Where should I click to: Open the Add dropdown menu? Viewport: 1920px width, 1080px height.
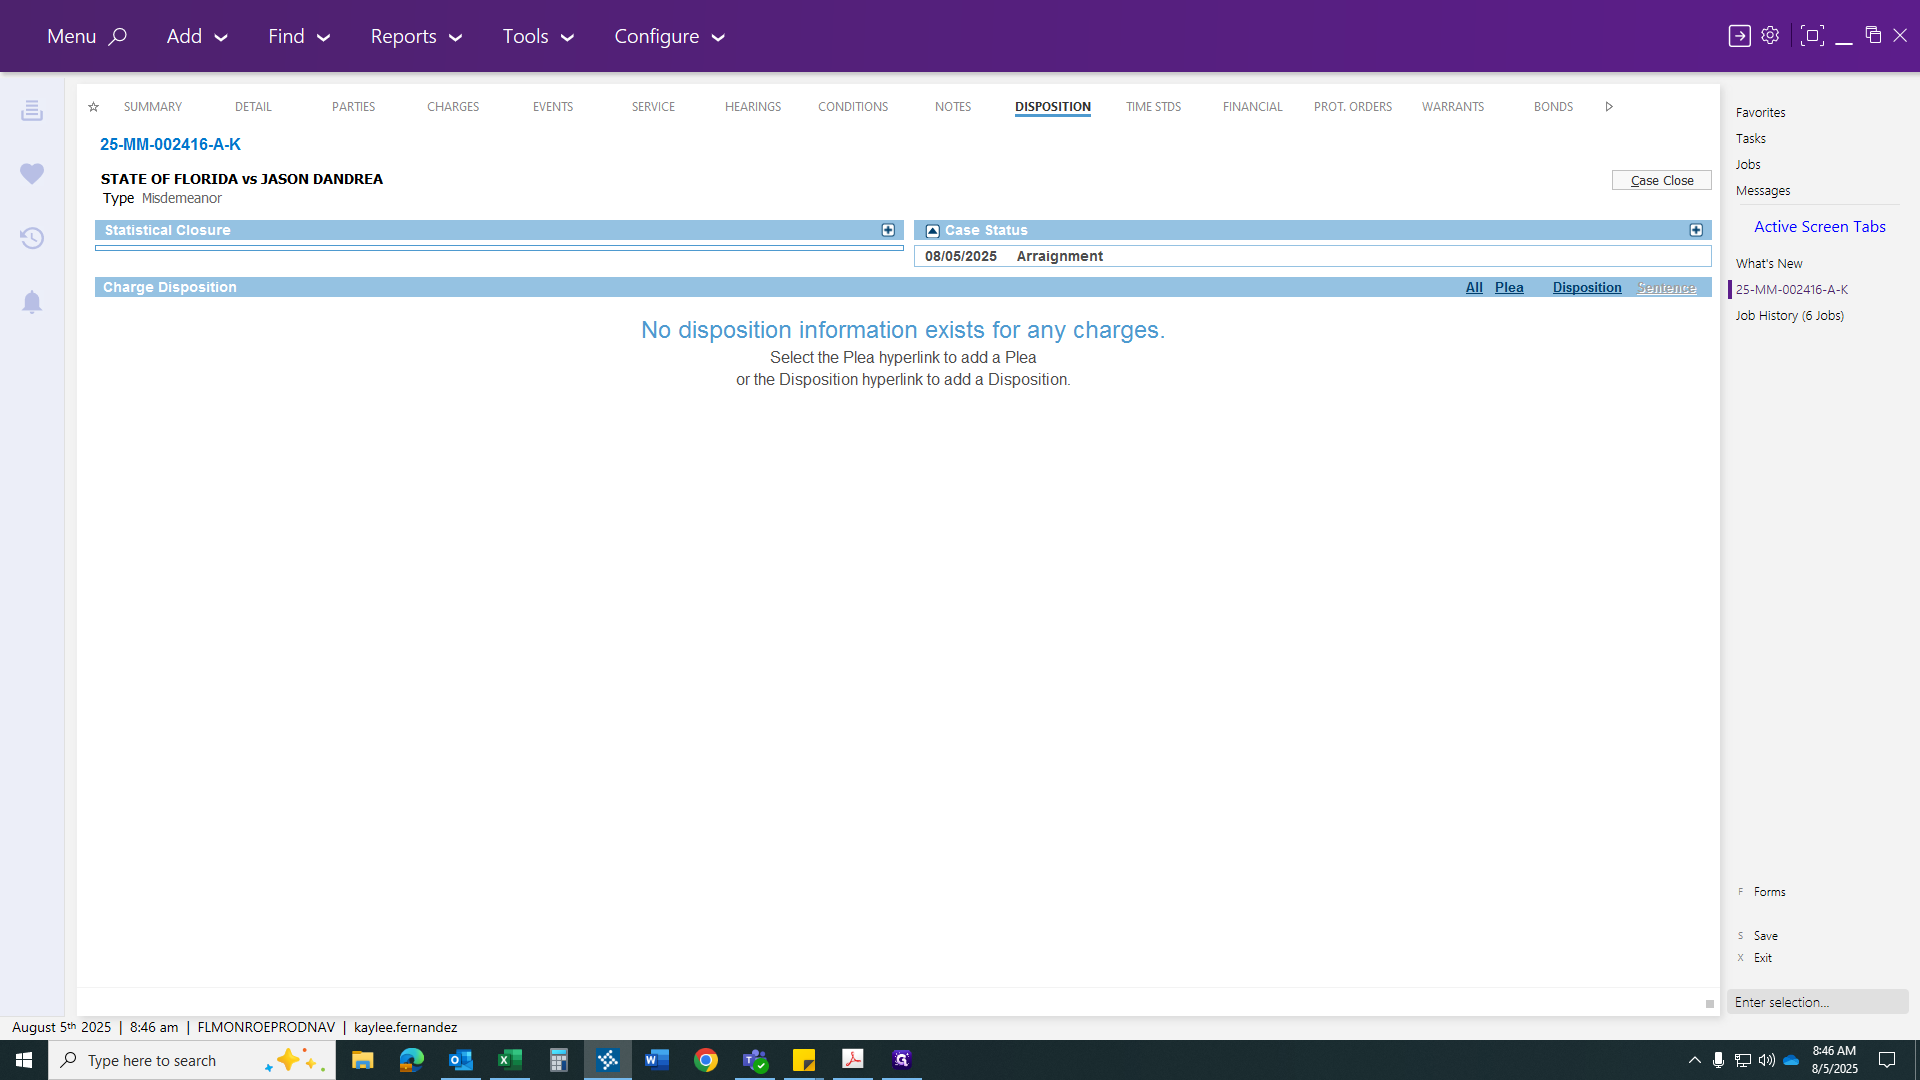pyautogui.click(x=197, y=36)
